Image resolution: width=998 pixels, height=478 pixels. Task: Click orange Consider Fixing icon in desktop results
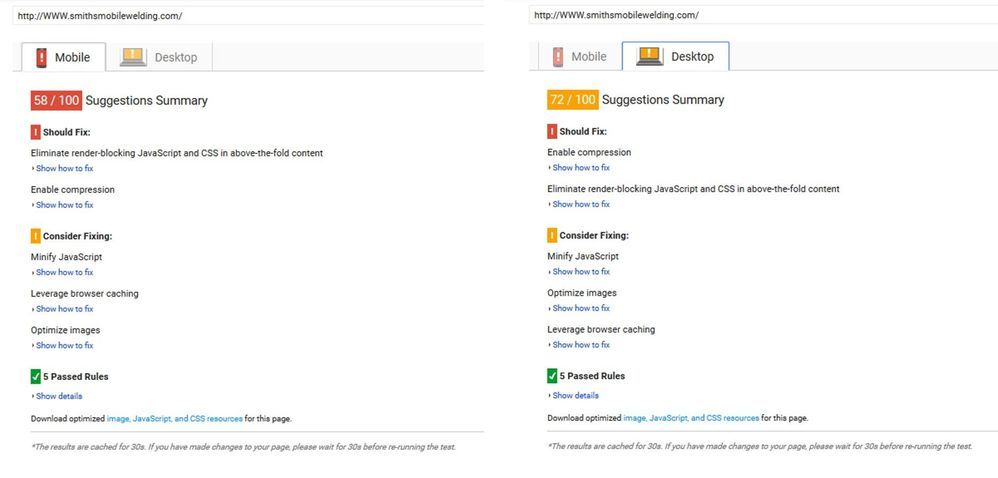(552, 235)
